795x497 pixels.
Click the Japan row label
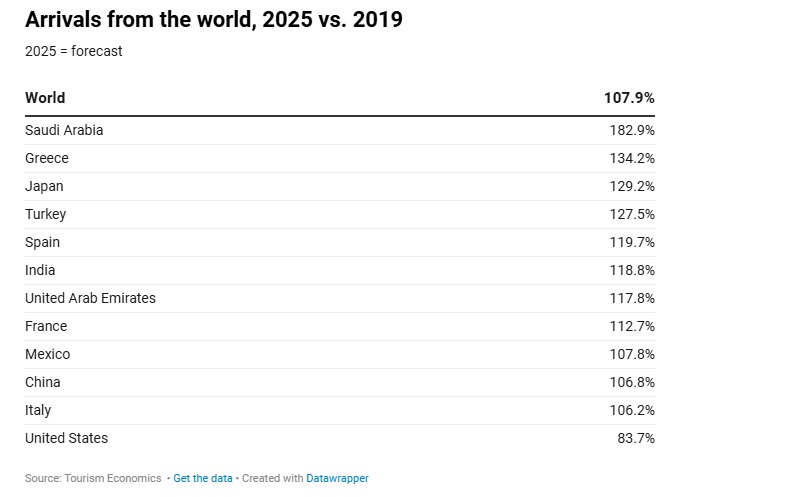tap(44, 186)
